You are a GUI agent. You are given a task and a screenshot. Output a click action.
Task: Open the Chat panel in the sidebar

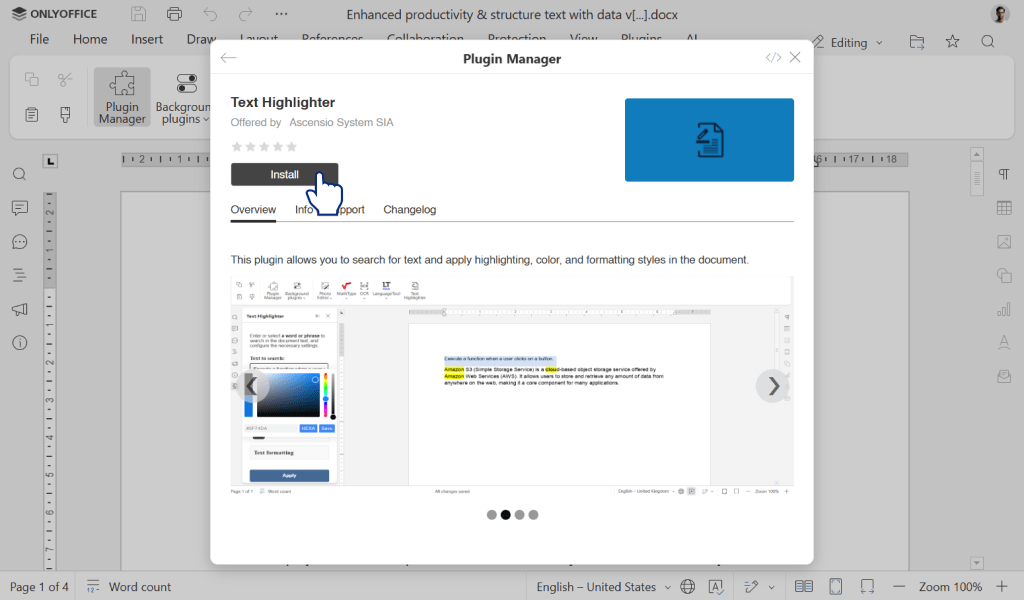point(19,241)
